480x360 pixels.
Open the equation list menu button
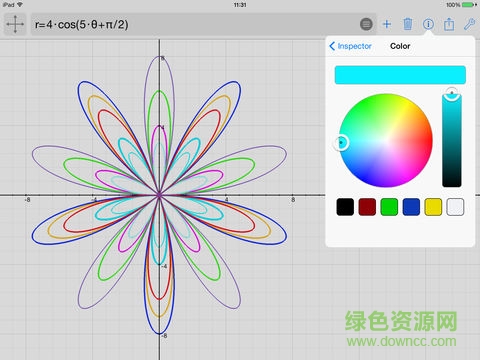(x=366, y=24)
